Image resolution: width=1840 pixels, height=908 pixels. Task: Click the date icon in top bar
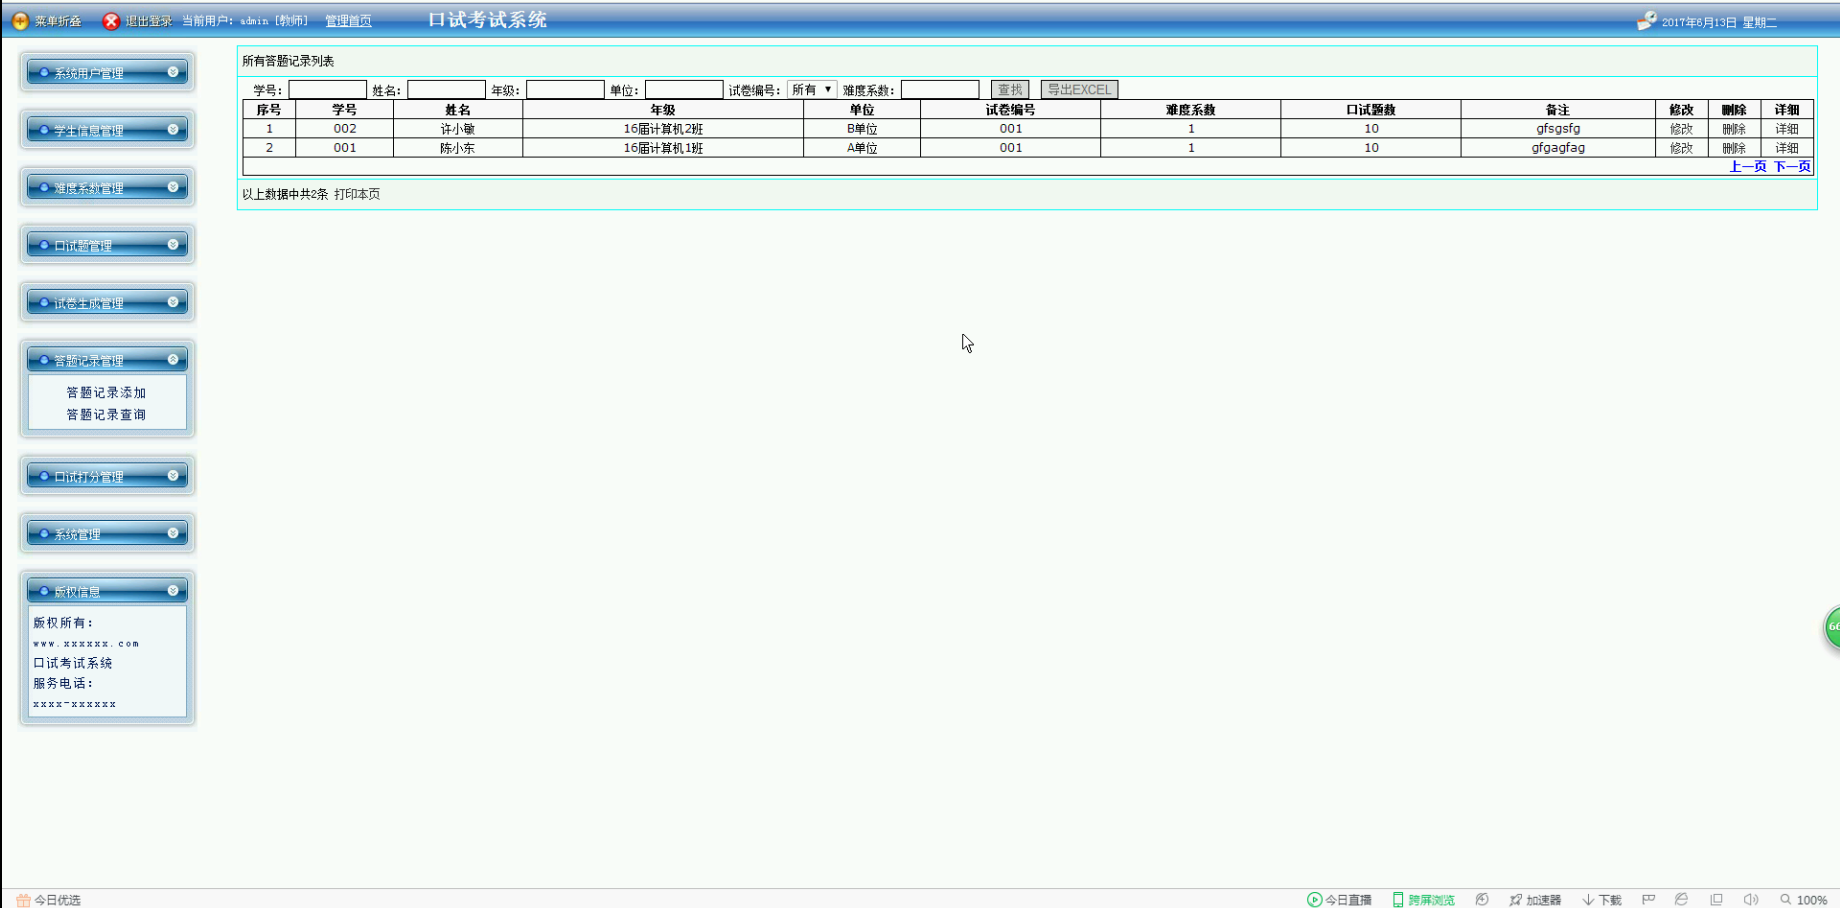point(1646,21)
